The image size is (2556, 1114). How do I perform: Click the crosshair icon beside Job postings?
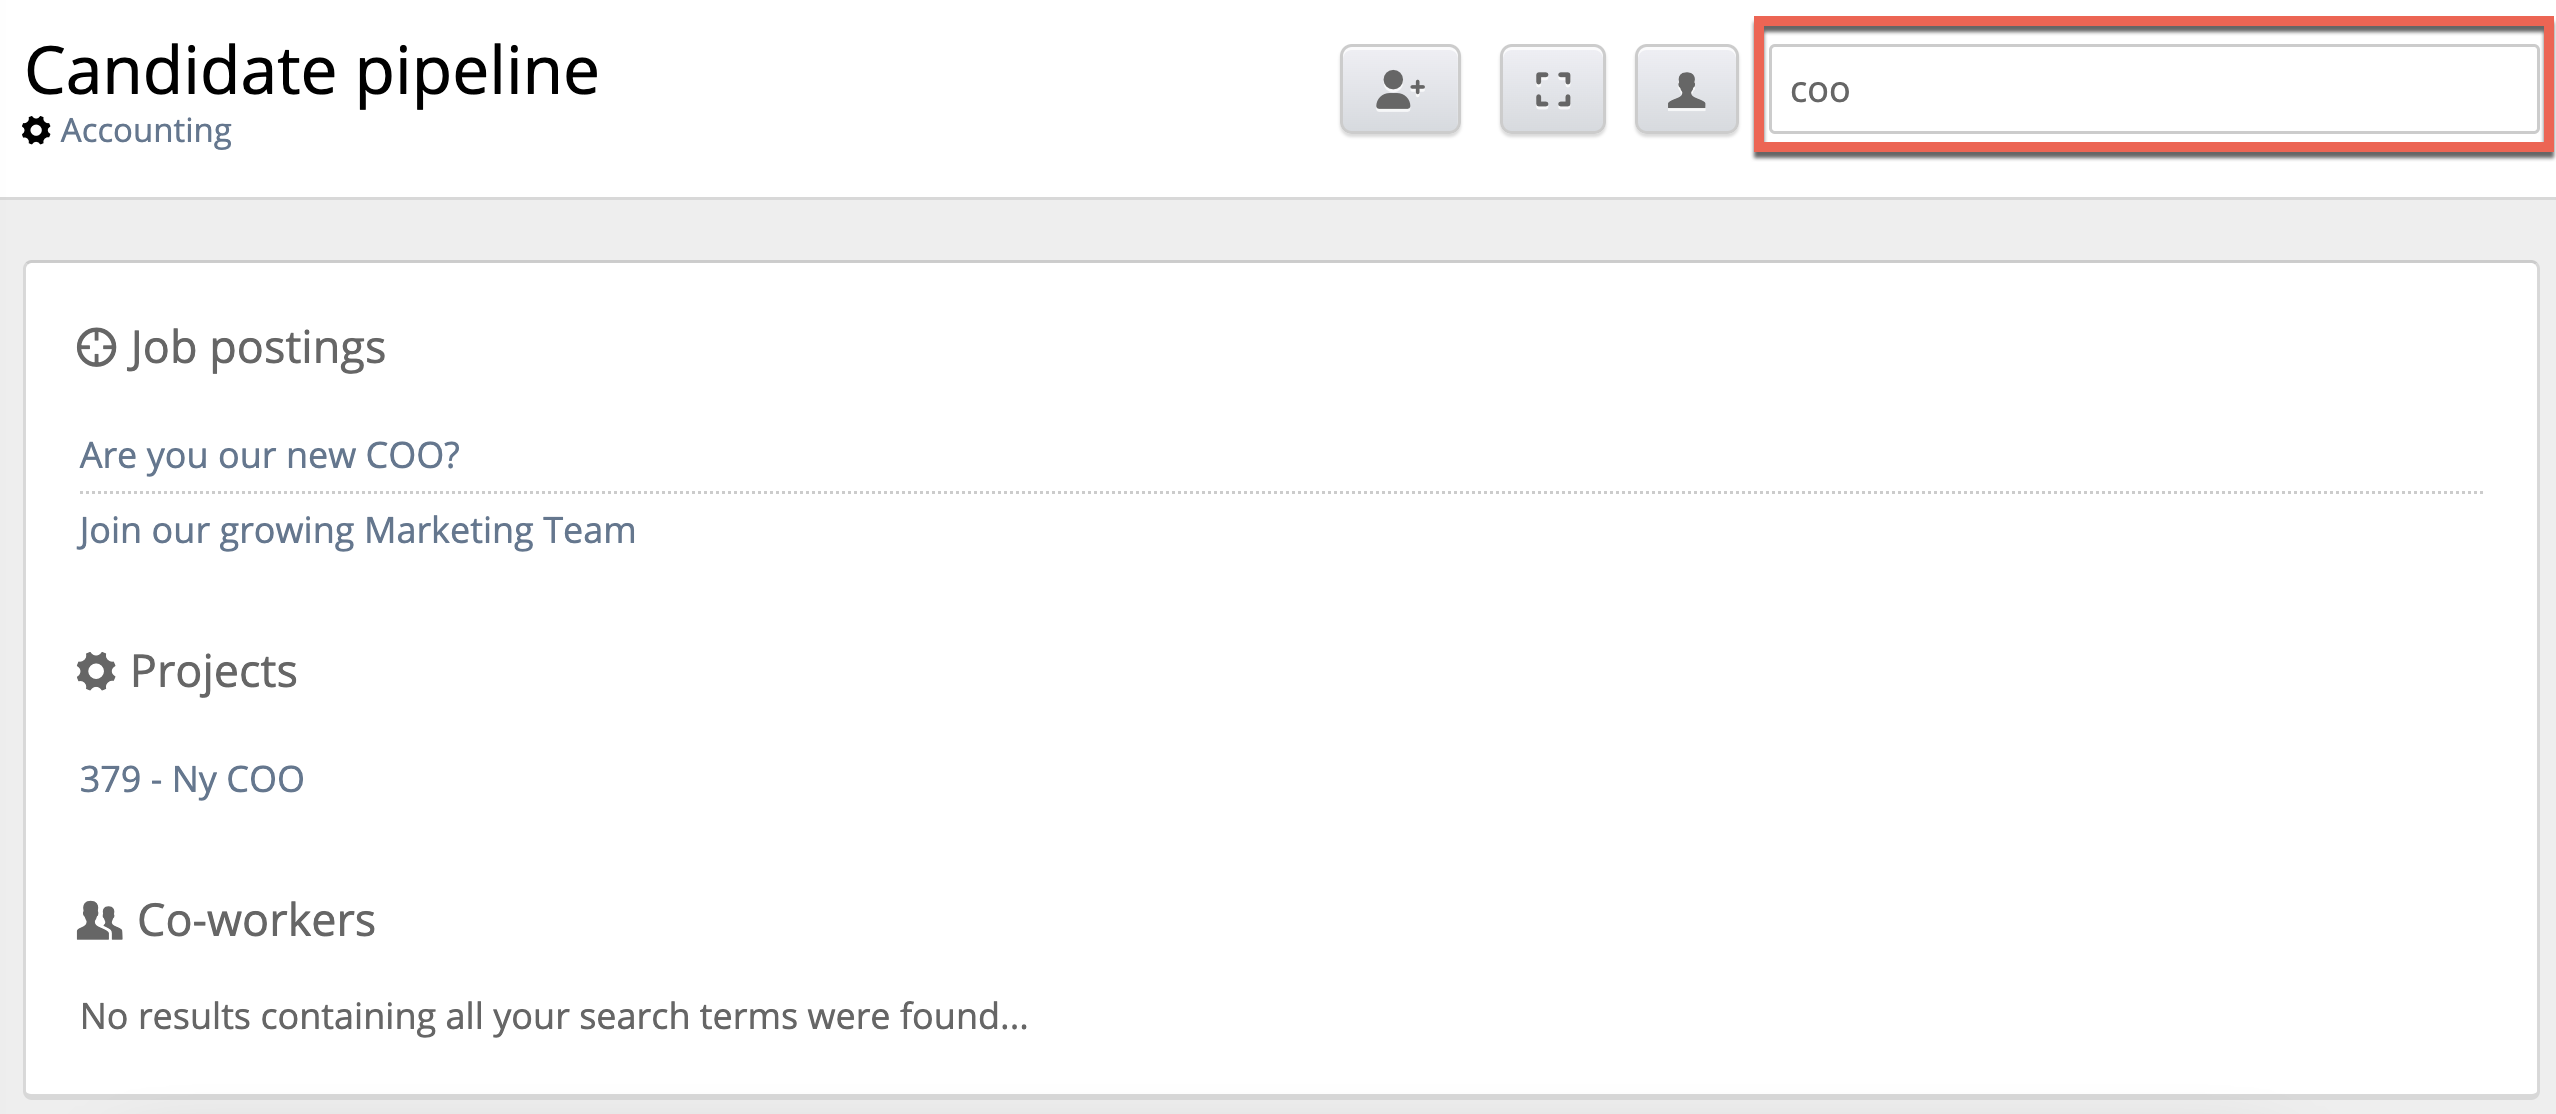pos(96,348)
